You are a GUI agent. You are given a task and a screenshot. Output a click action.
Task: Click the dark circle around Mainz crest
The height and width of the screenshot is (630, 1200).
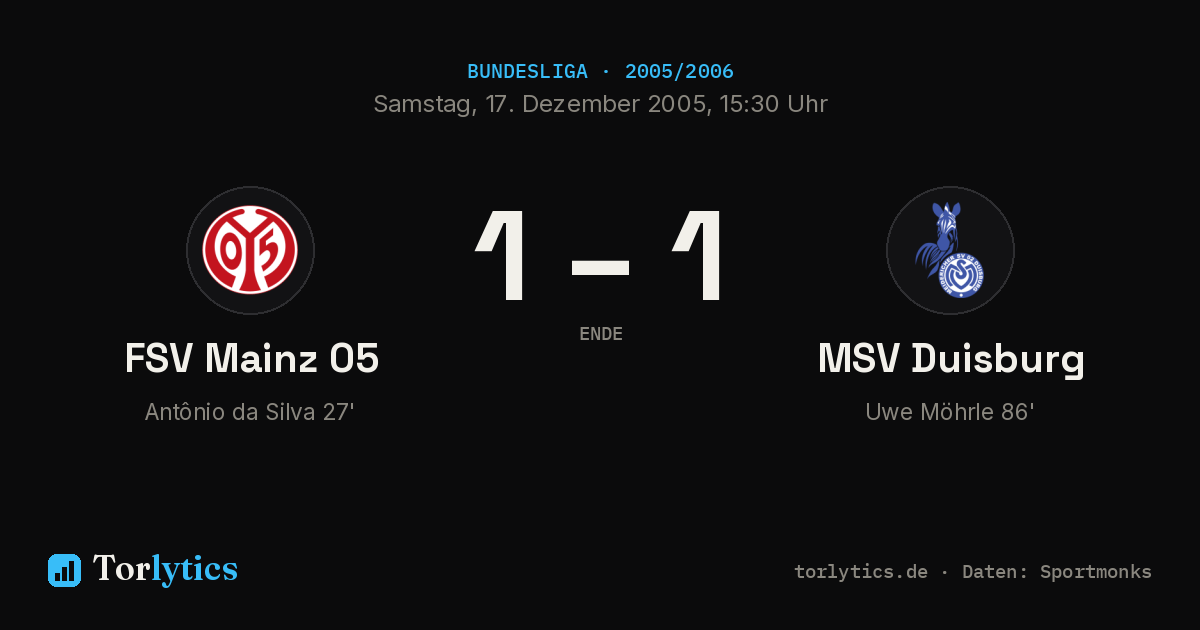[250, 250]
